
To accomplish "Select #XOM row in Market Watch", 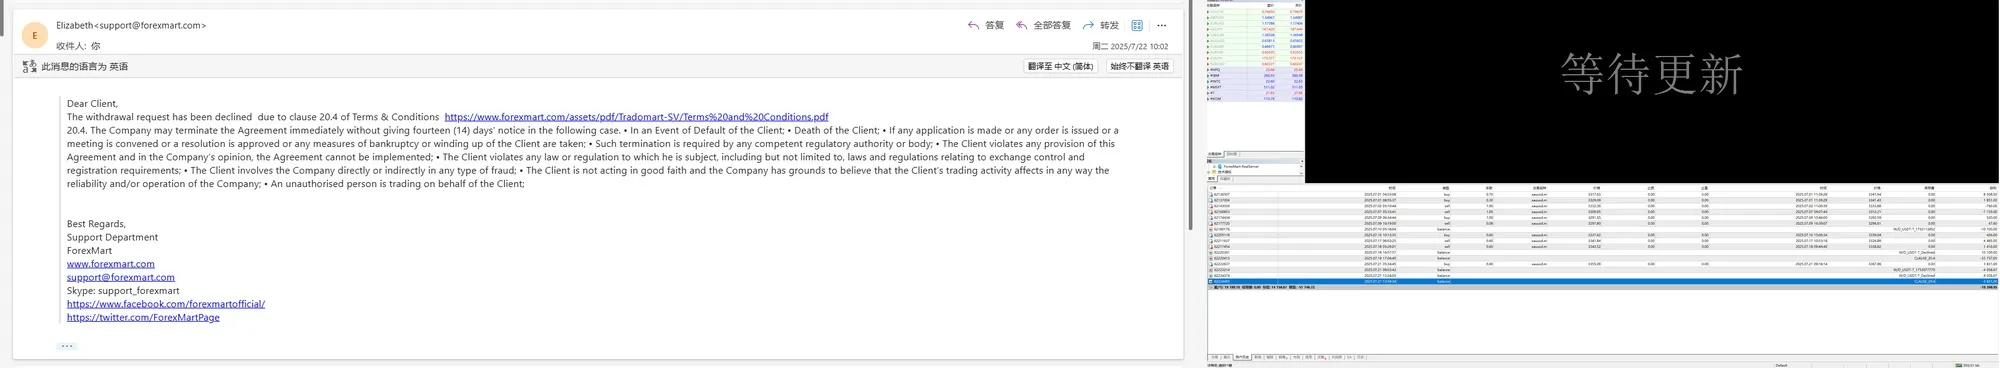I will click(1254, 99).
